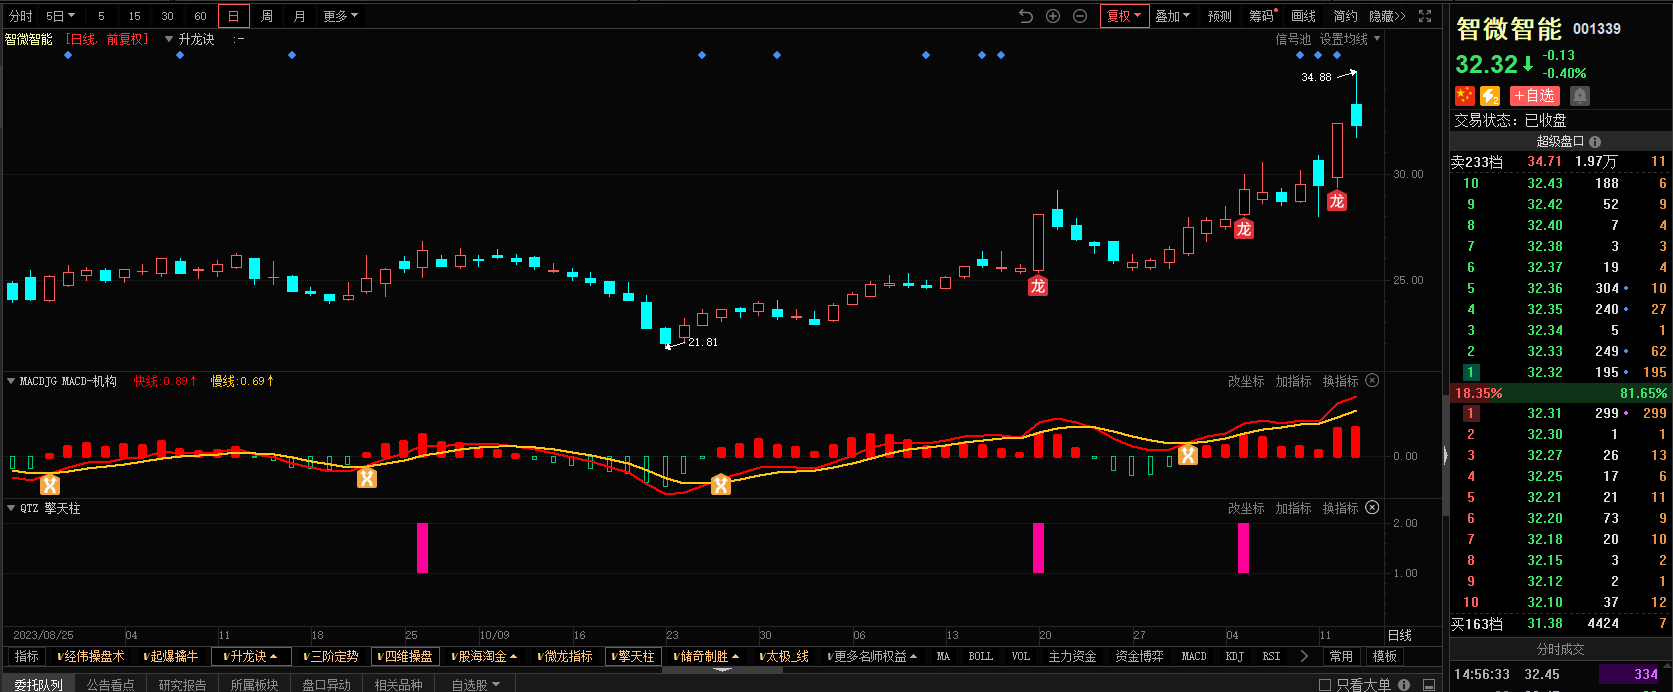Enable the 只看大单 checkbox
1673x692 pixels.
1325,685
